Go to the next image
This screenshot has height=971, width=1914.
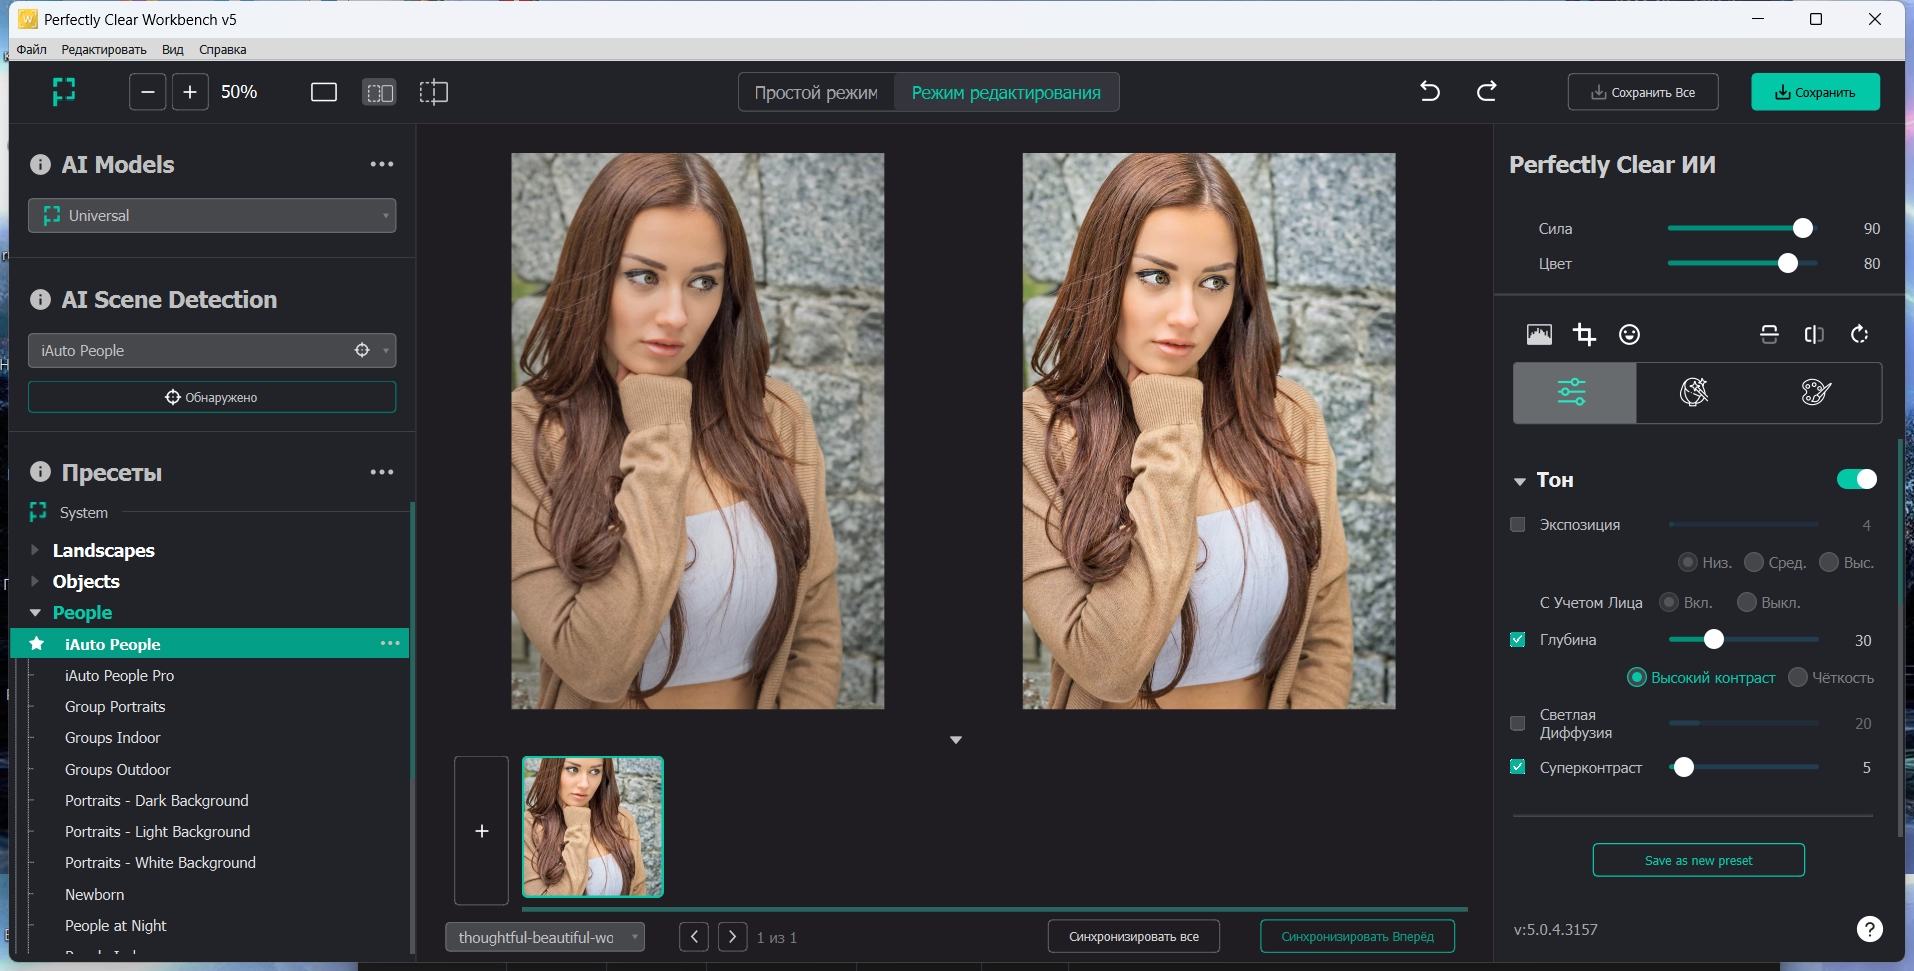point(733,937)
